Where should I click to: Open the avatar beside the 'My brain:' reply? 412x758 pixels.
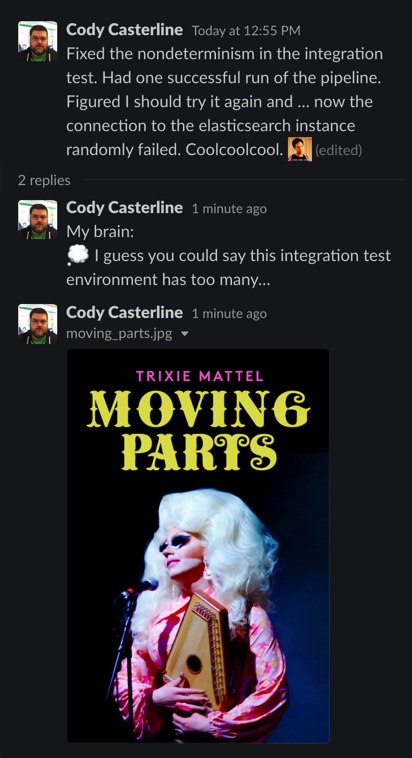click(38, 219)
